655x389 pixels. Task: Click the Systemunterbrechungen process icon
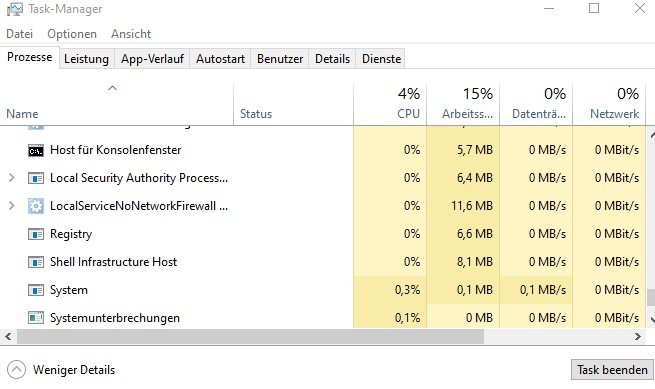coord(36,318)
